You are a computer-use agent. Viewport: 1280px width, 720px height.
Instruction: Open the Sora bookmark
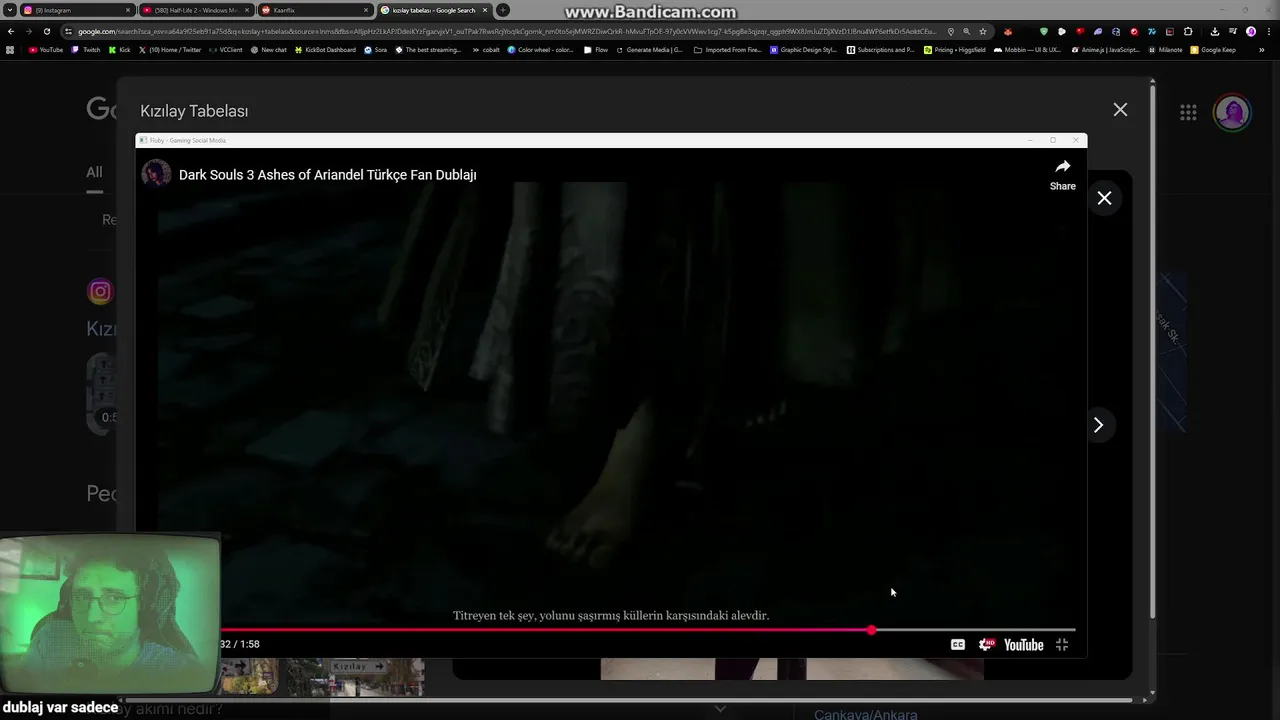click(x=375, y=50)
